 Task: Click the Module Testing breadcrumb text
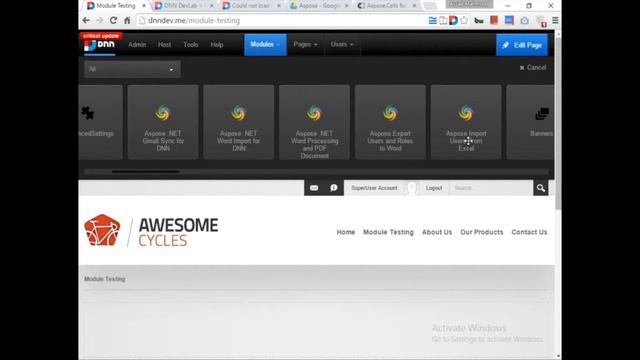point(105,279)
